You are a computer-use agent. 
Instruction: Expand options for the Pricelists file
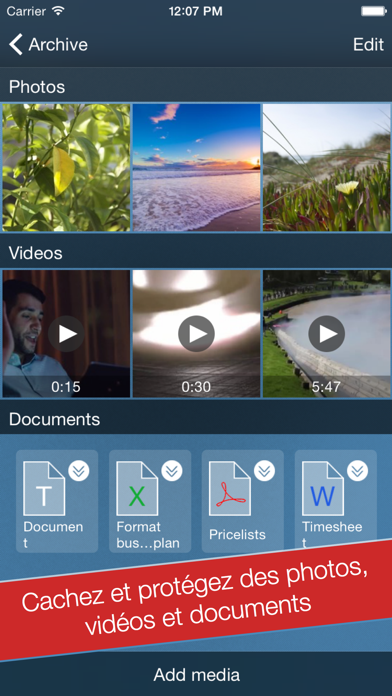[x=265, y=471]
